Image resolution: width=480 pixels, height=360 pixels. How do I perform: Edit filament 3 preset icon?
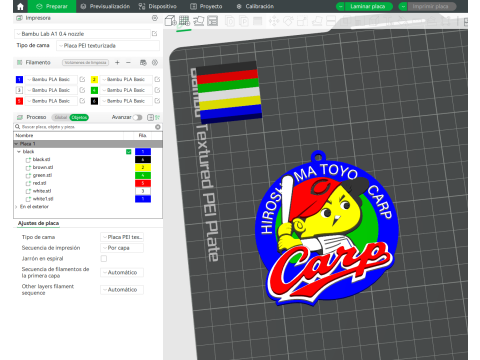pyautogui.click(x=82, y=90)
